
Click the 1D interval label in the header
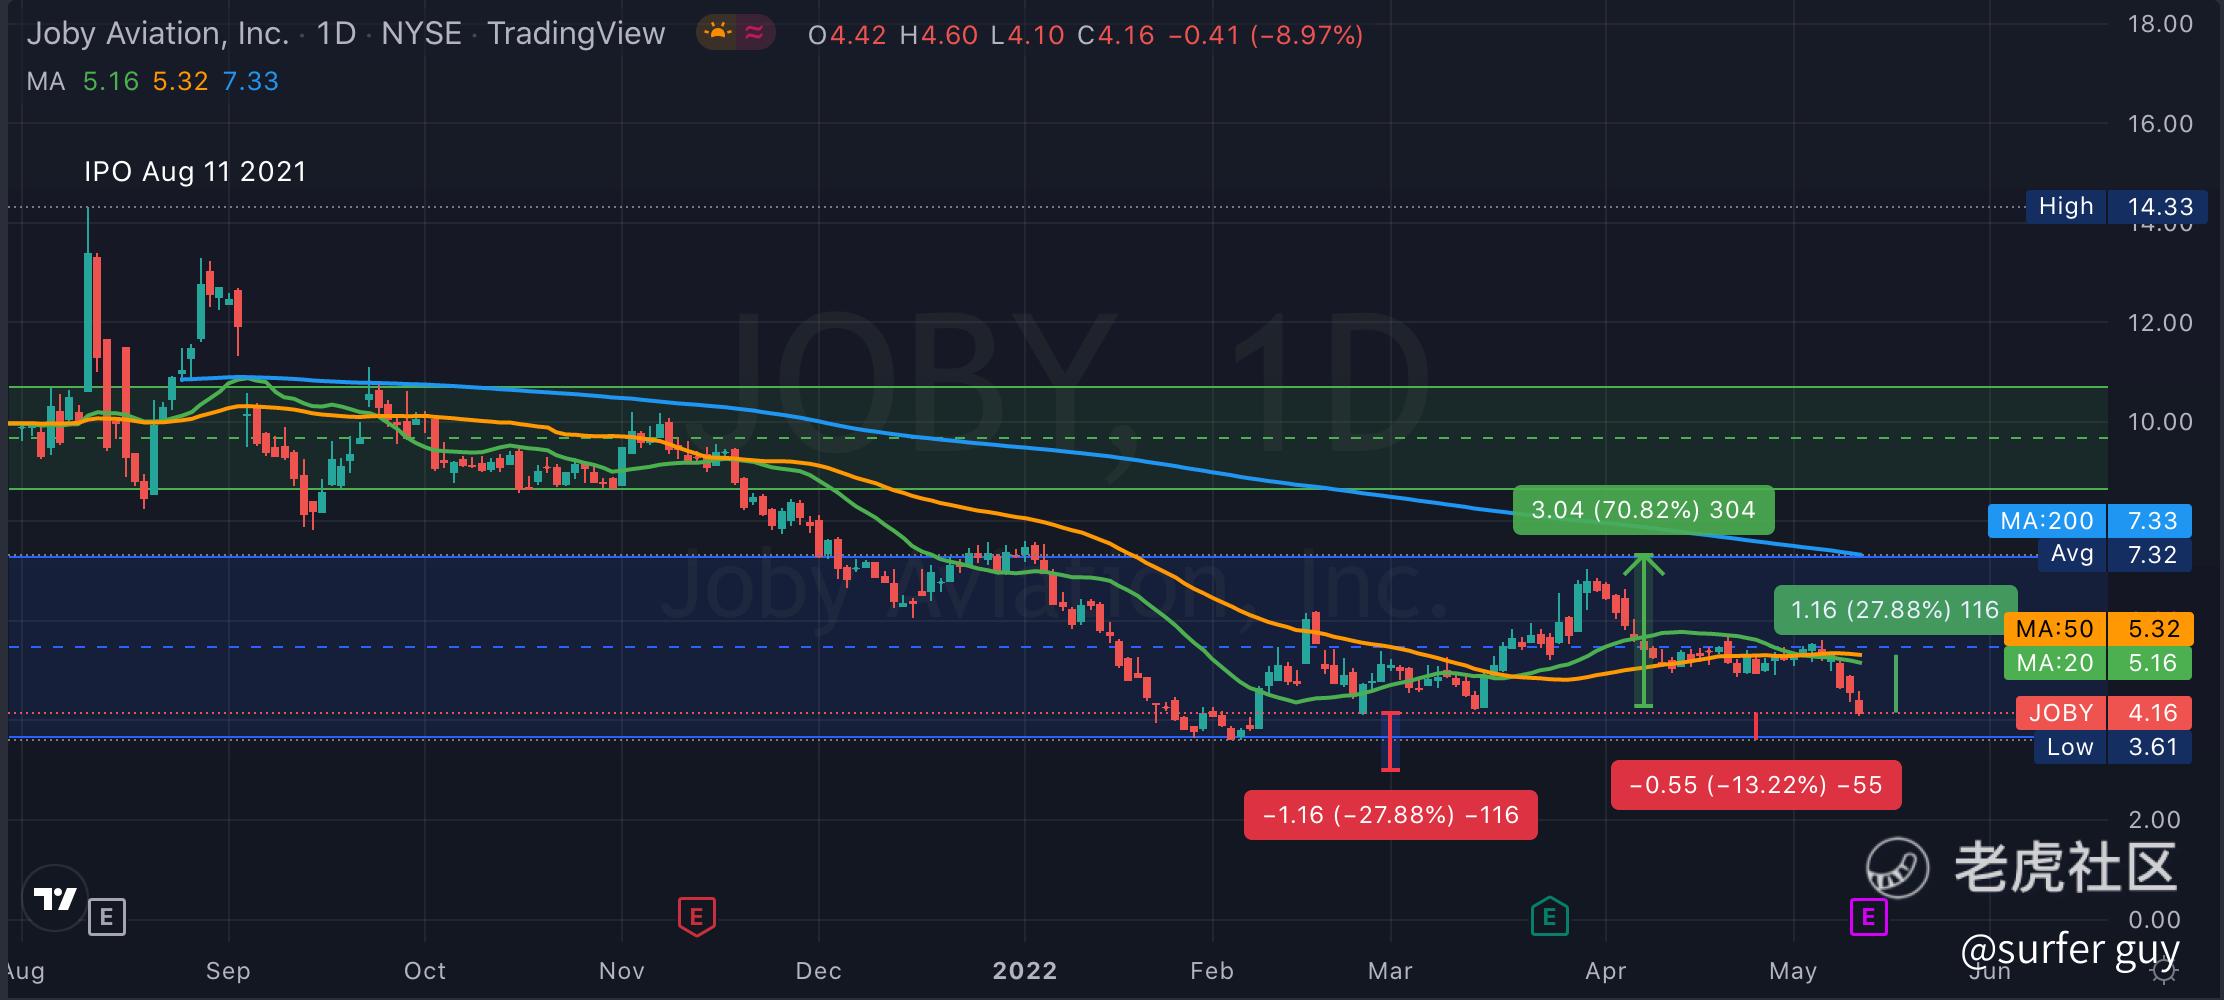(x=336, y=34)
